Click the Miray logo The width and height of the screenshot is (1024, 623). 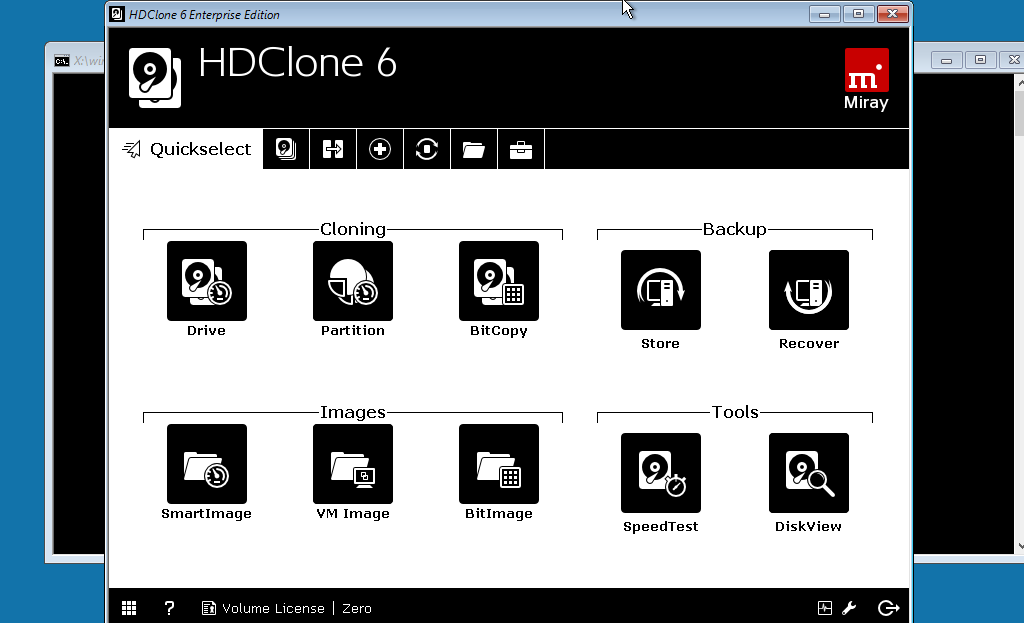(867, 79)
